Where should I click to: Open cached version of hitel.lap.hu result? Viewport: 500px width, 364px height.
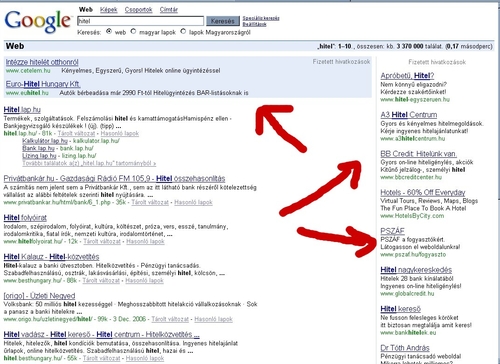[76, 133]
